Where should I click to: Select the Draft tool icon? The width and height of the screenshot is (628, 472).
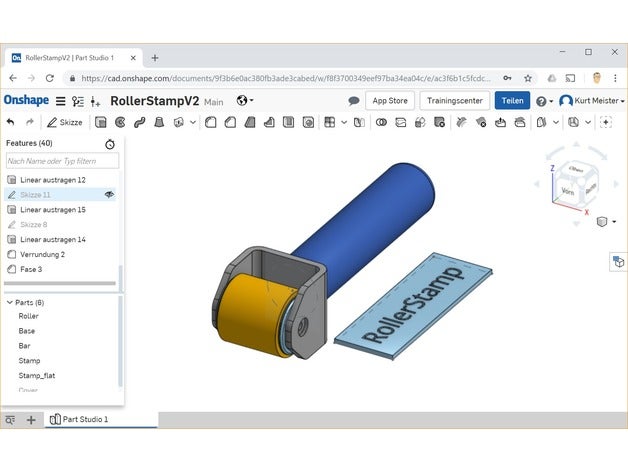click(250, 122)
